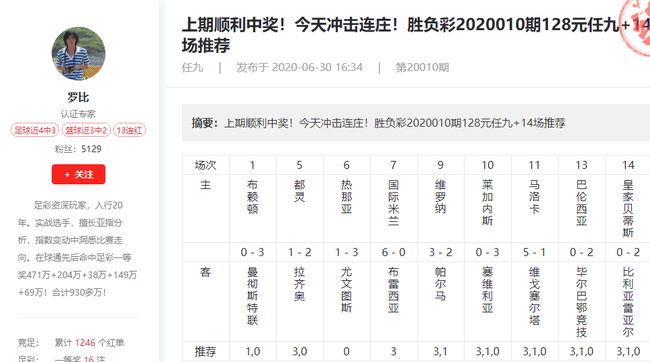Click the 场次 header cell

pyautogui.click(x=206, y=165)
